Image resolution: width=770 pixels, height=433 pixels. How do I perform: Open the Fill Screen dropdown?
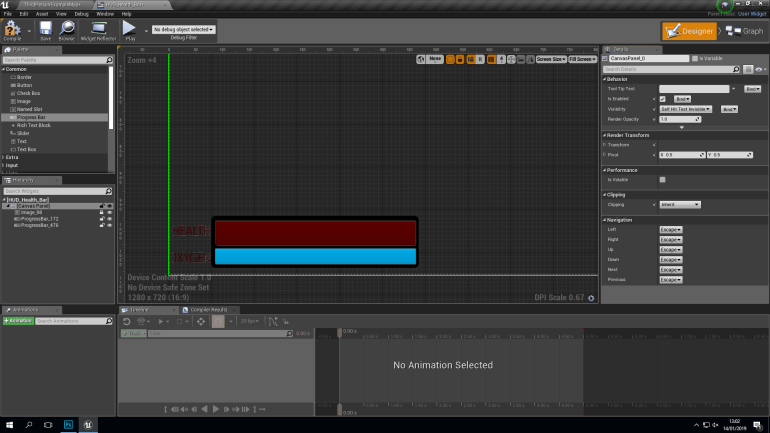pyautogui.click(x=582, y=59)
